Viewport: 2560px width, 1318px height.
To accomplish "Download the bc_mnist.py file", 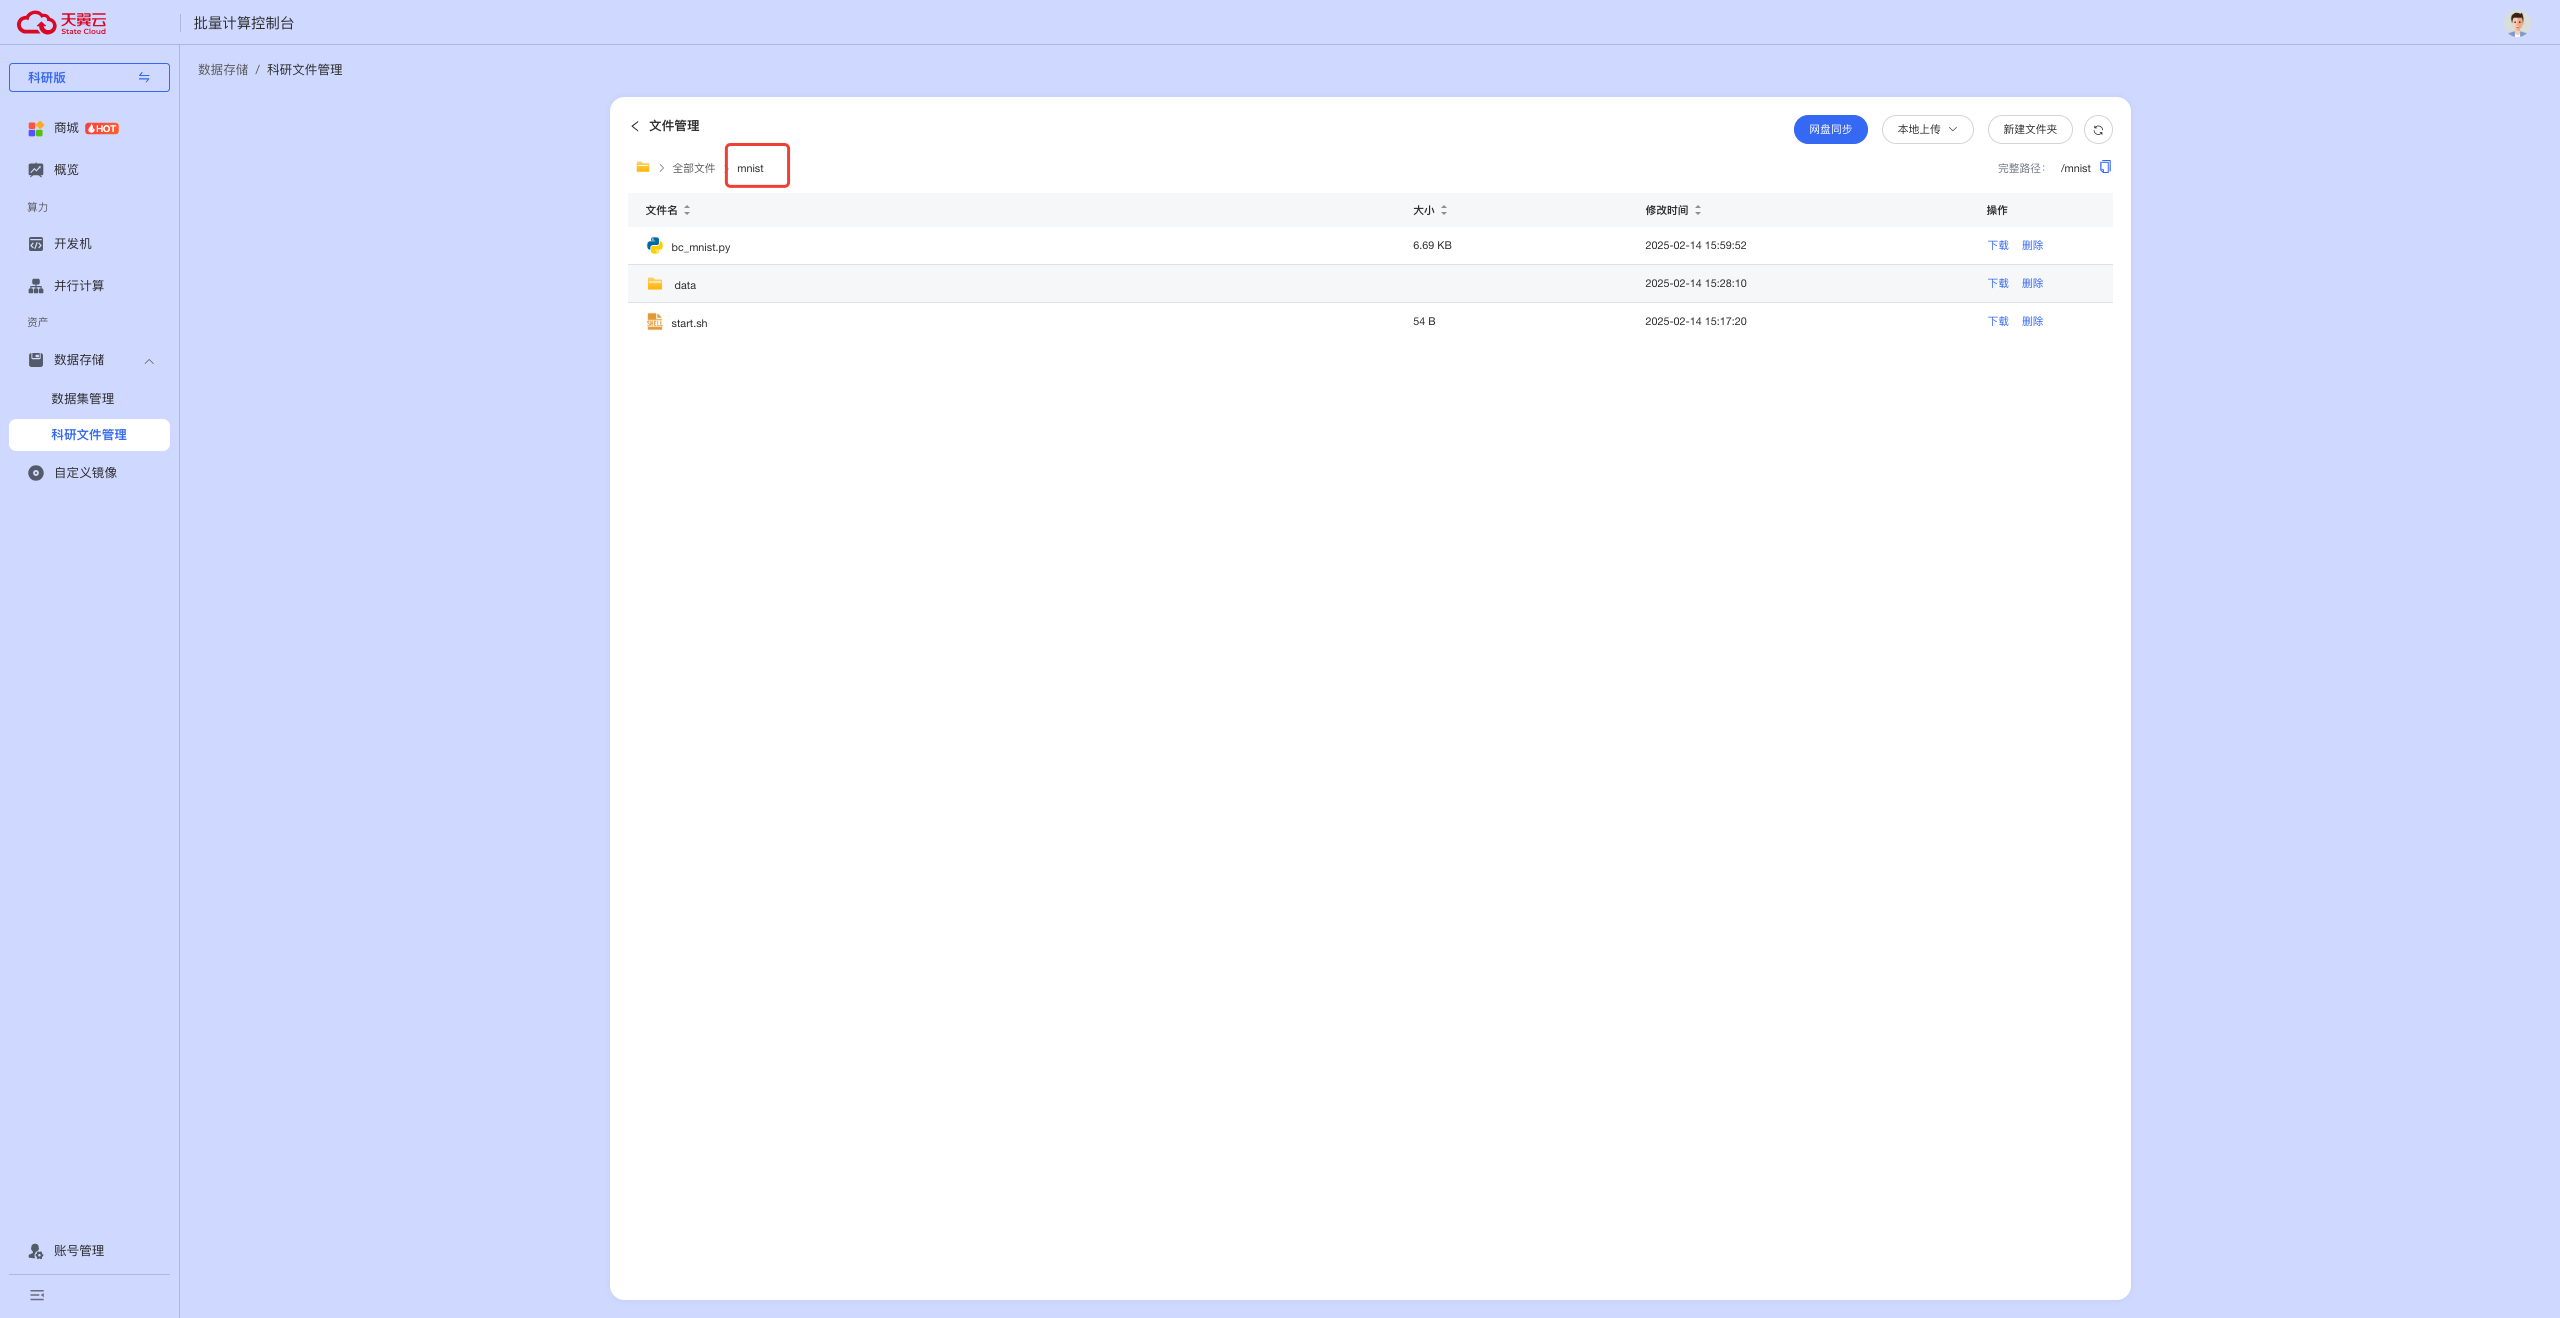I will point(1997,246).
